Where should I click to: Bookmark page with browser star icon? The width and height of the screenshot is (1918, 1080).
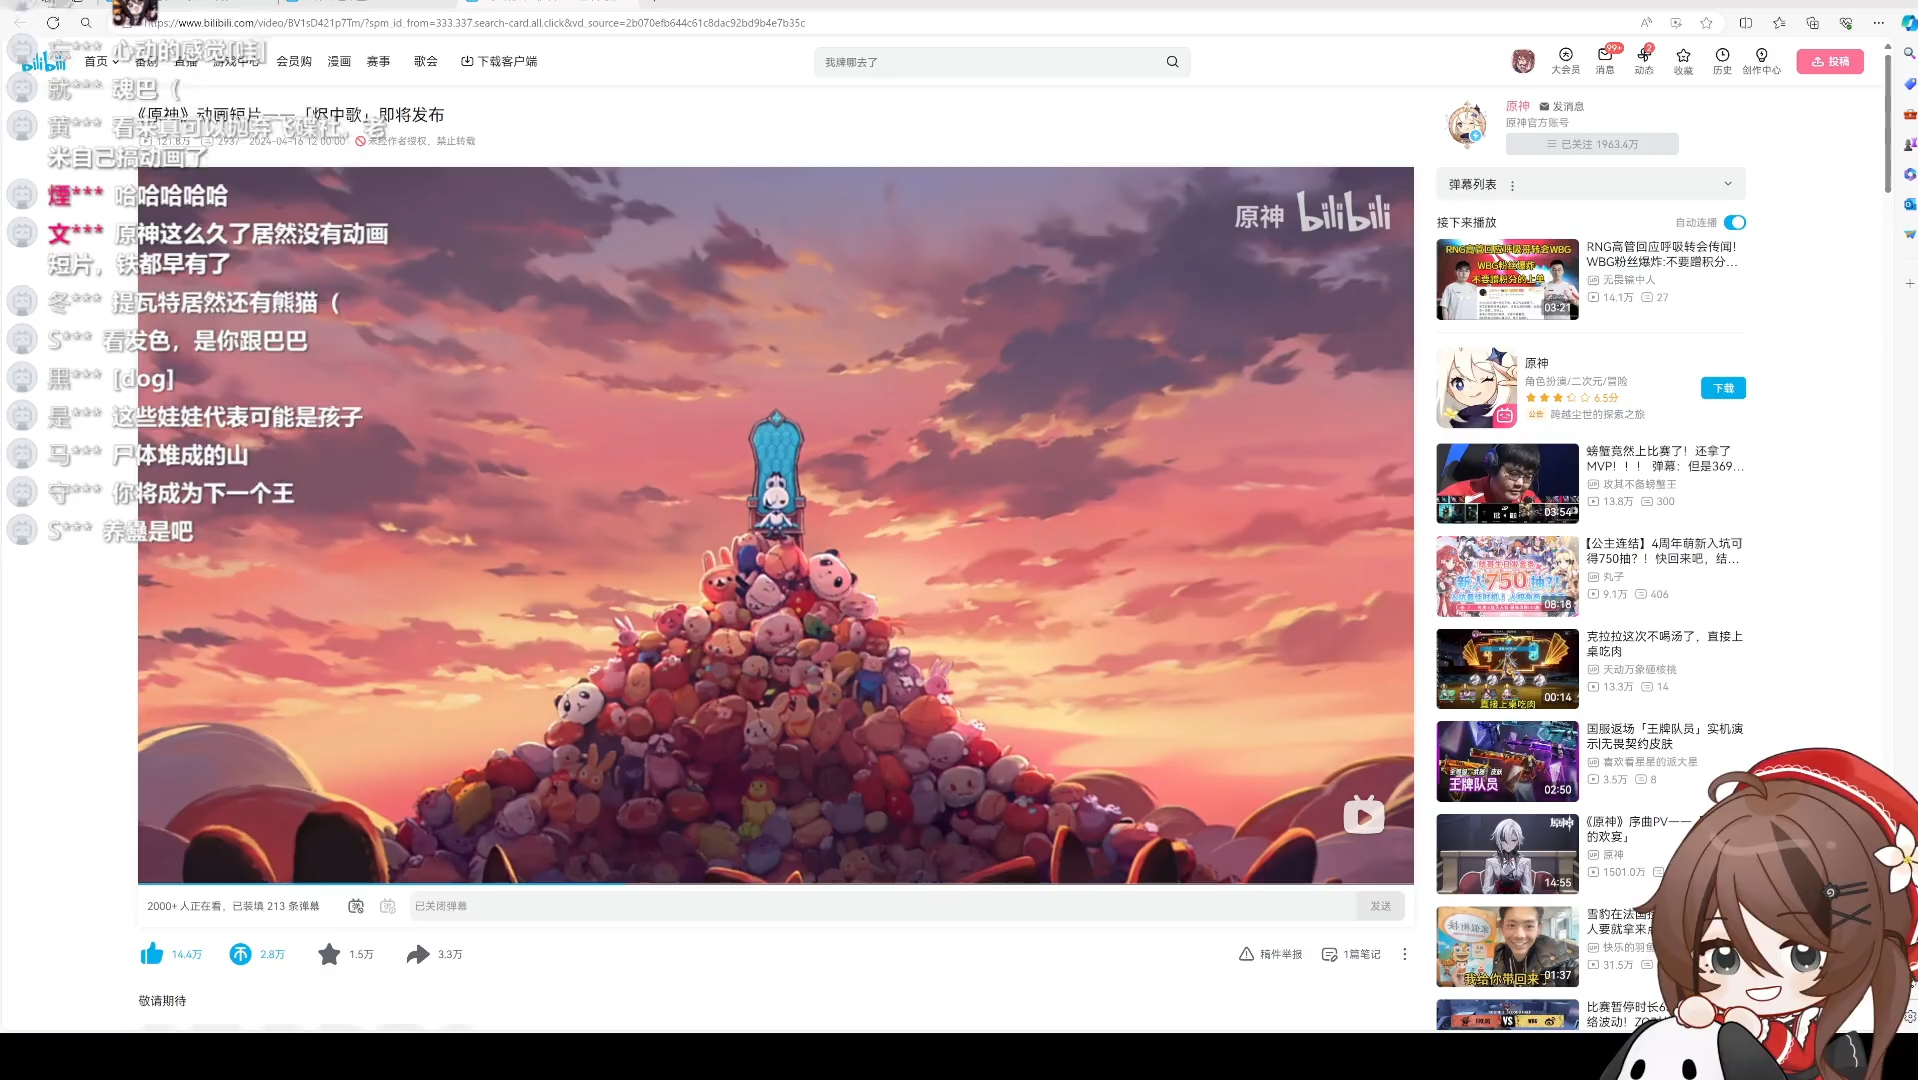[x=1706, y=22]
